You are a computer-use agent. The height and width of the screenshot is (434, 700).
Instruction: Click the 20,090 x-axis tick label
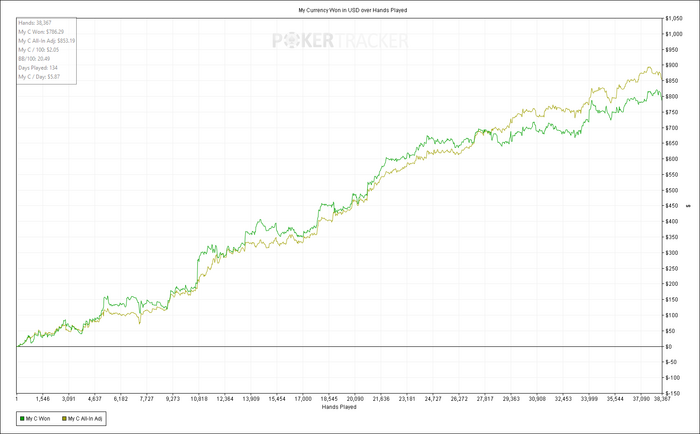click(355, 399)
